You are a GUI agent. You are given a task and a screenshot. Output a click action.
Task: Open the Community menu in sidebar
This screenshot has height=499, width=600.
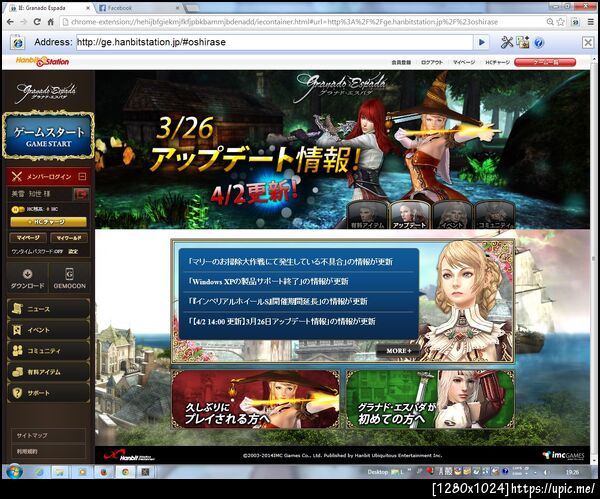click(48, 351)
